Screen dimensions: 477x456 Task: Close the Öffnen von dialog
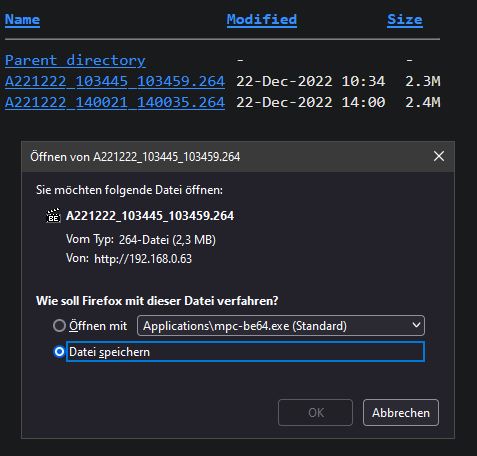(x=439, y=156)
